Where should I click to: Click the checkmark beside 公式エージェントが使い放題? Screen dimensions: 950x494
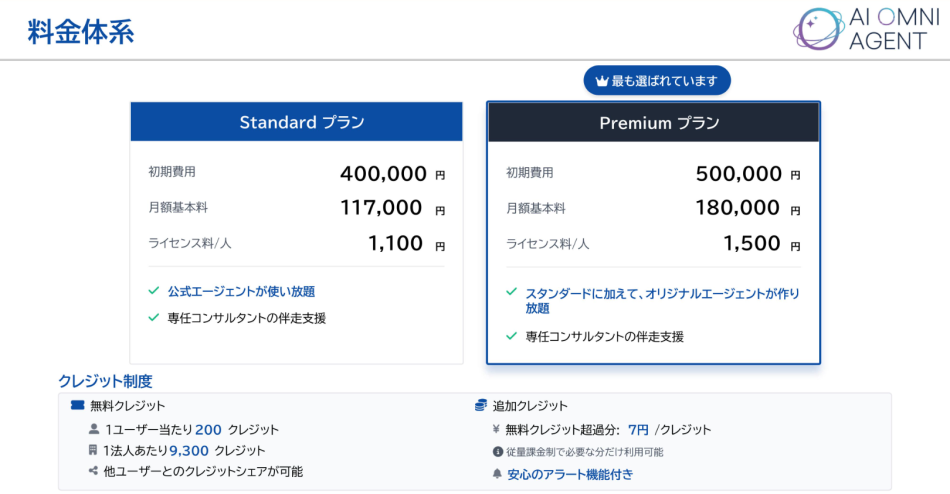[154, 291]
